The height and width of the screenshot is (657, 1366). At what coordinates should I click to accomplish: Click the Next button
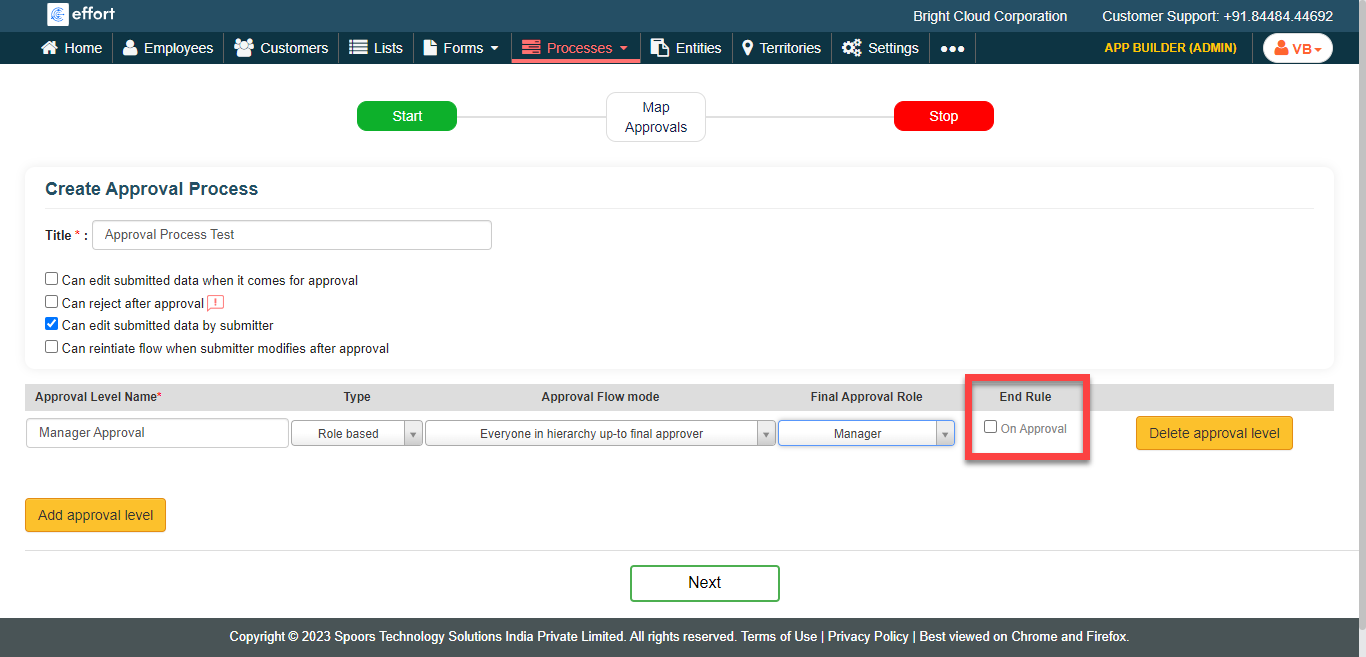(704, 583)
